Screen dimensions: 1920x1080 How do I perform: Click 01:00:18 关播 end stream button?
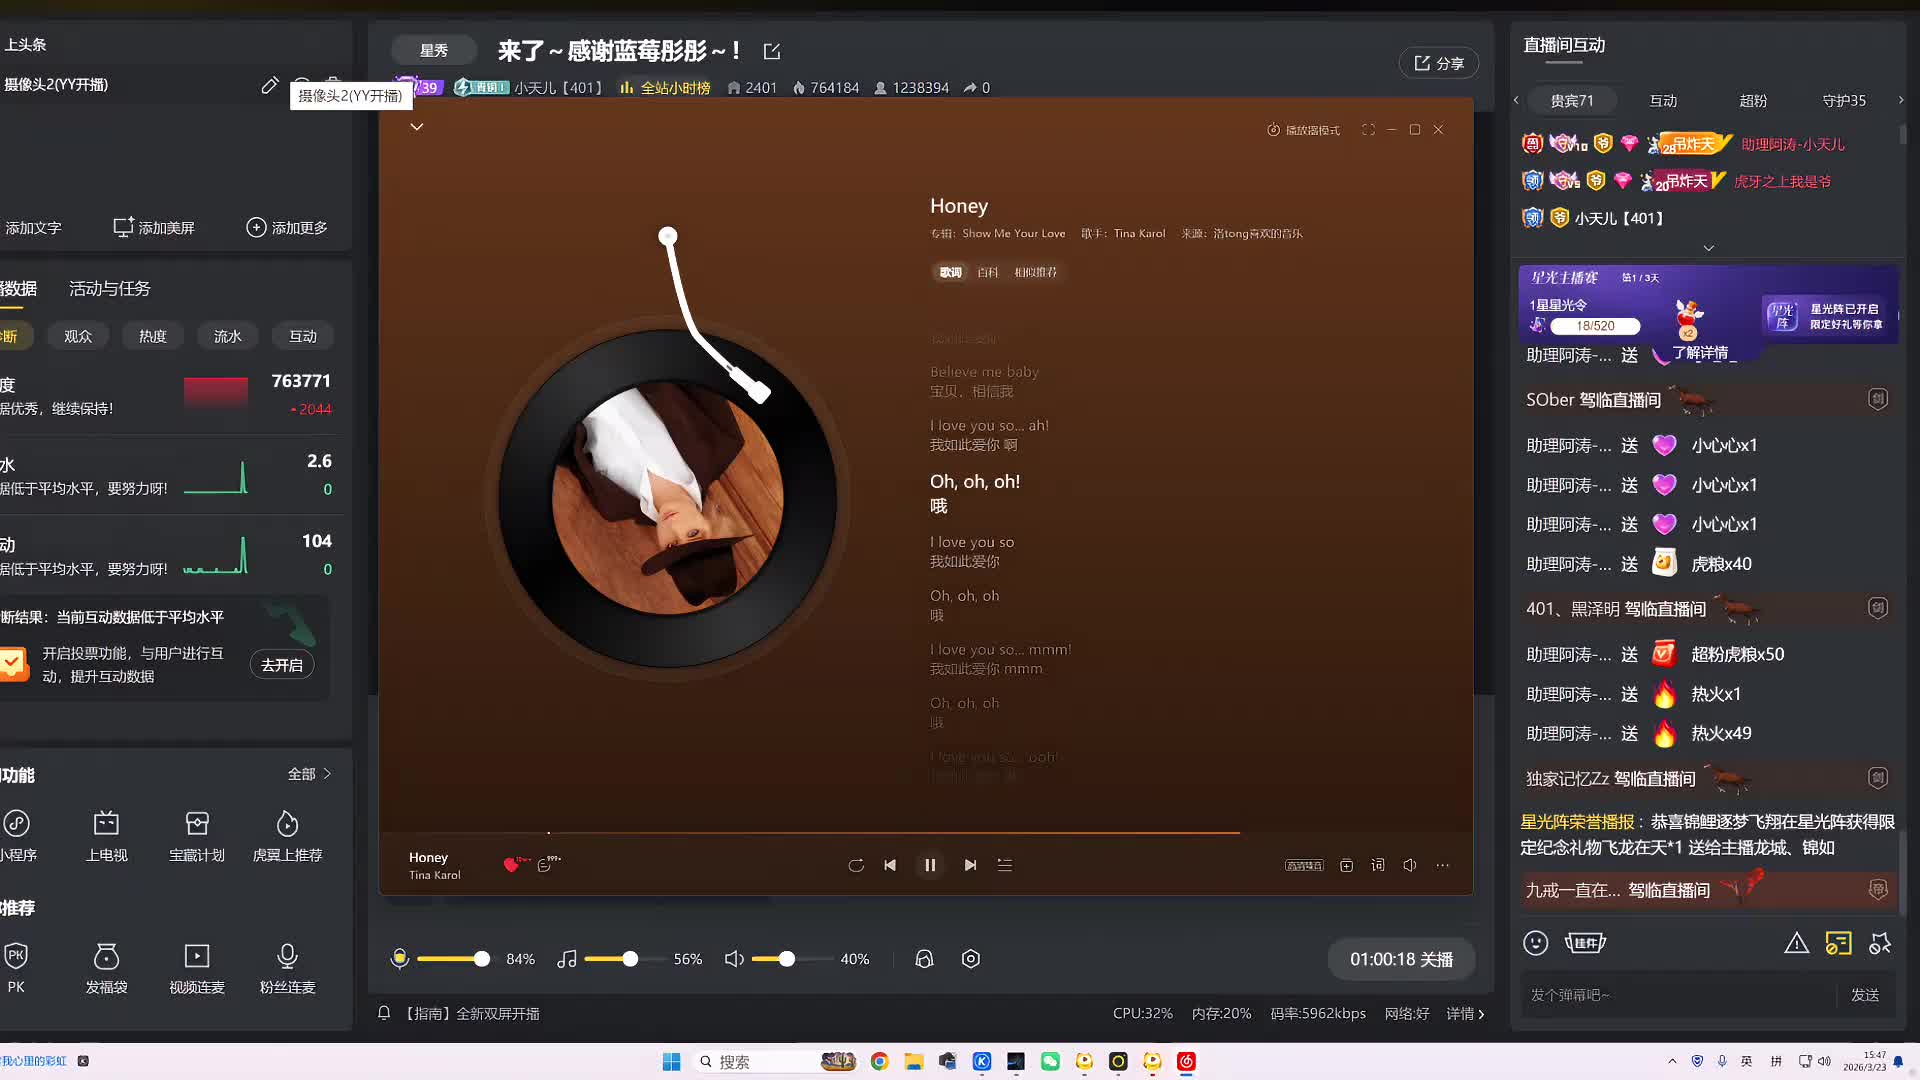tap(1401, 959)
